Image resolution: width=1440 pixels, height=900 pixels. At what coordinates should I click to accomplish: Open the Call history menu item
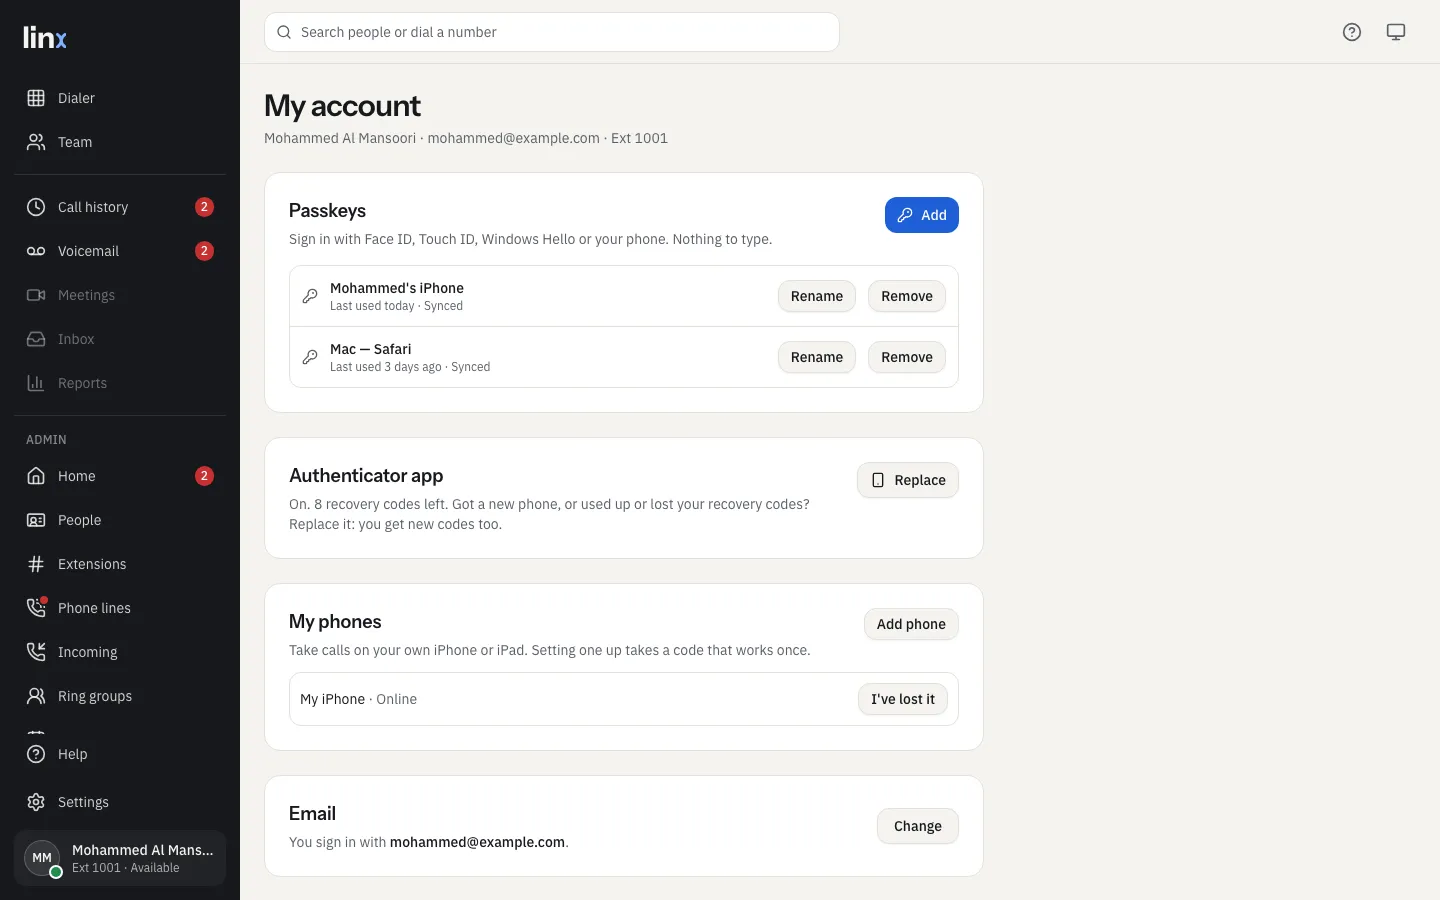click(x=120, y=207)
